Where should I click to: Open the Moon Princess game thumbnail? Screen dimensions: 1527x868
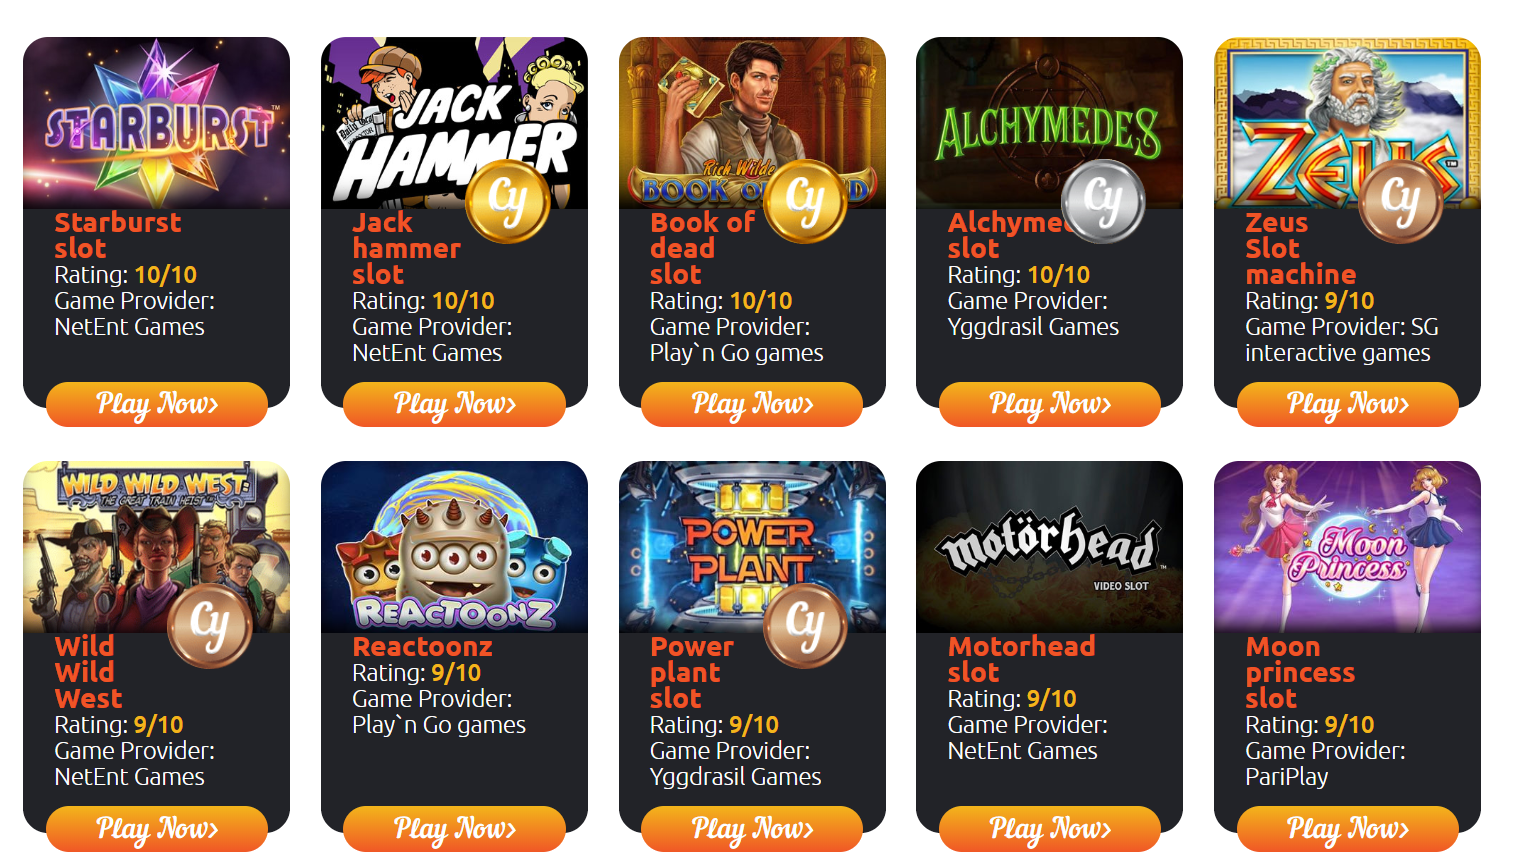pos(1347,547)
